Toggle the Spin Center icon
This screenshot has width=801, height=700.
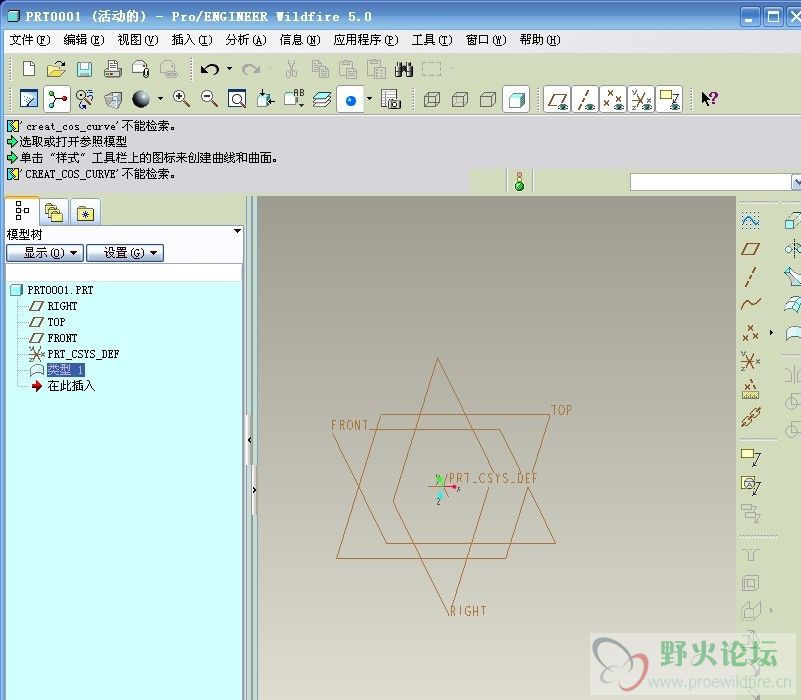(x=57, y=98)
